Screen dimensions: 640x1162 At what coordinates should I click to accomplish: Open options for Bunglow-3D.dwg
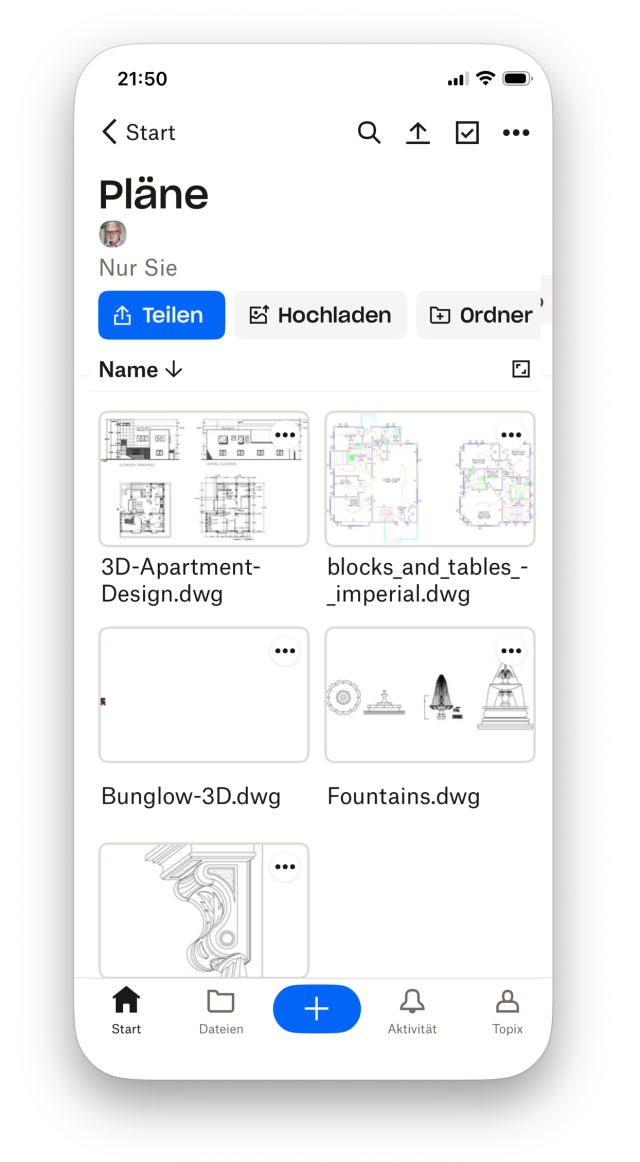point(285,651)
